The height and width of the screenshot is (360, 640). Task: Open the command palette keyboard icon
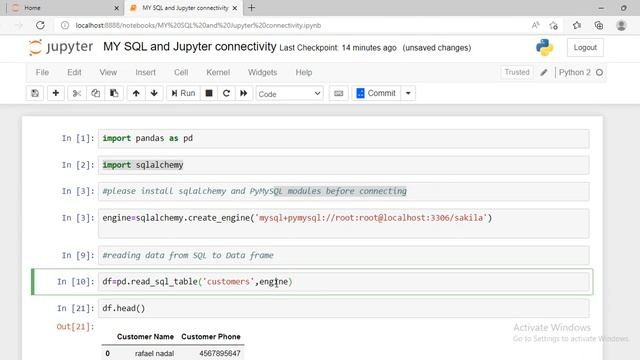coord(338,93)
